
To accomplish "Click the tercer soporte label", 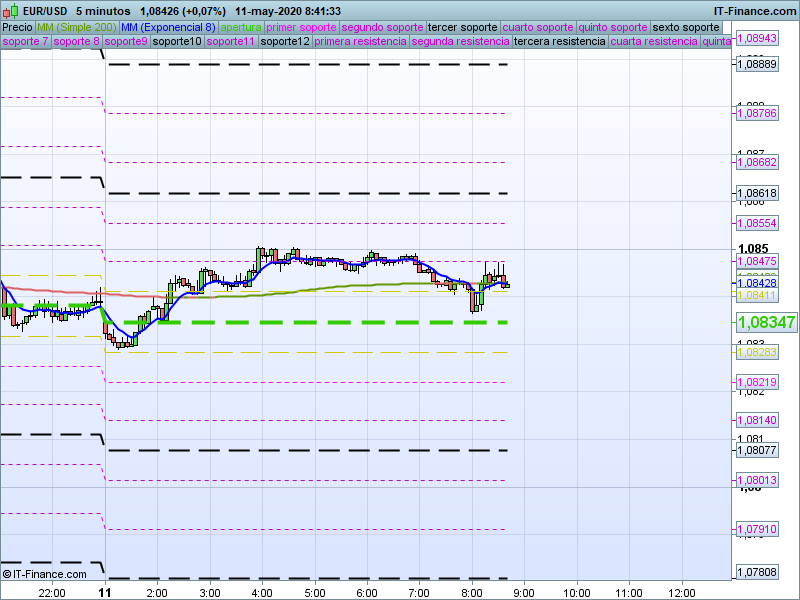I will (x=461, y=27).
